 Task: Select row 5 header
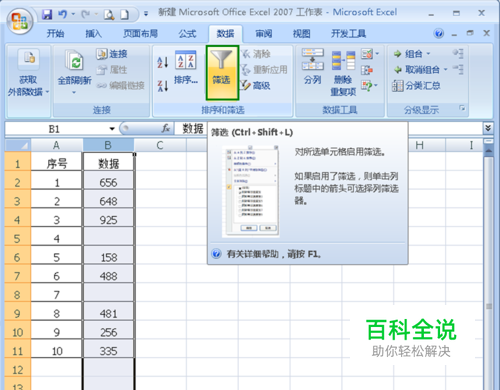click(17, 239)
